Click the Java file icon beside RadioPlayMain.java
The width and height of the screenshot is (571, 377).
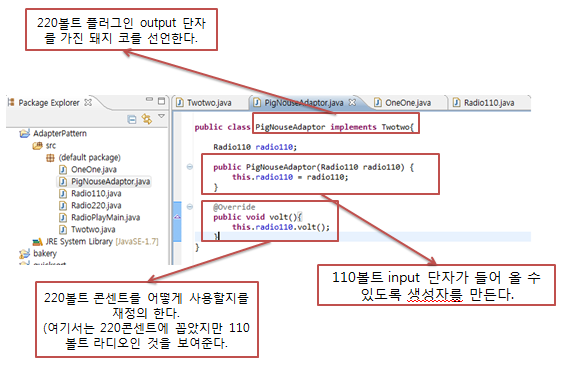tap(63, 217)
